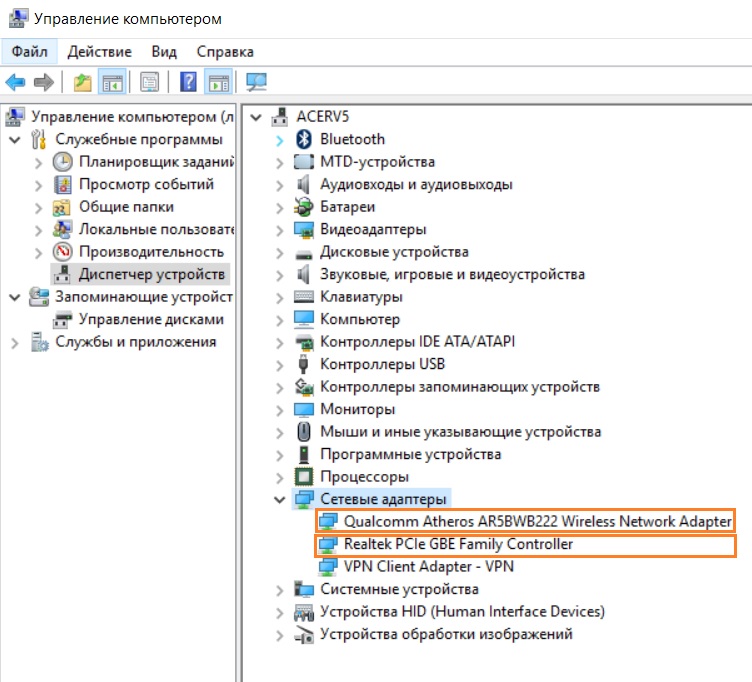Expand the Контроллеры IDE ATA/ATAPI arrow
This screenshot has height=682, width=752.
coord(280,342)
